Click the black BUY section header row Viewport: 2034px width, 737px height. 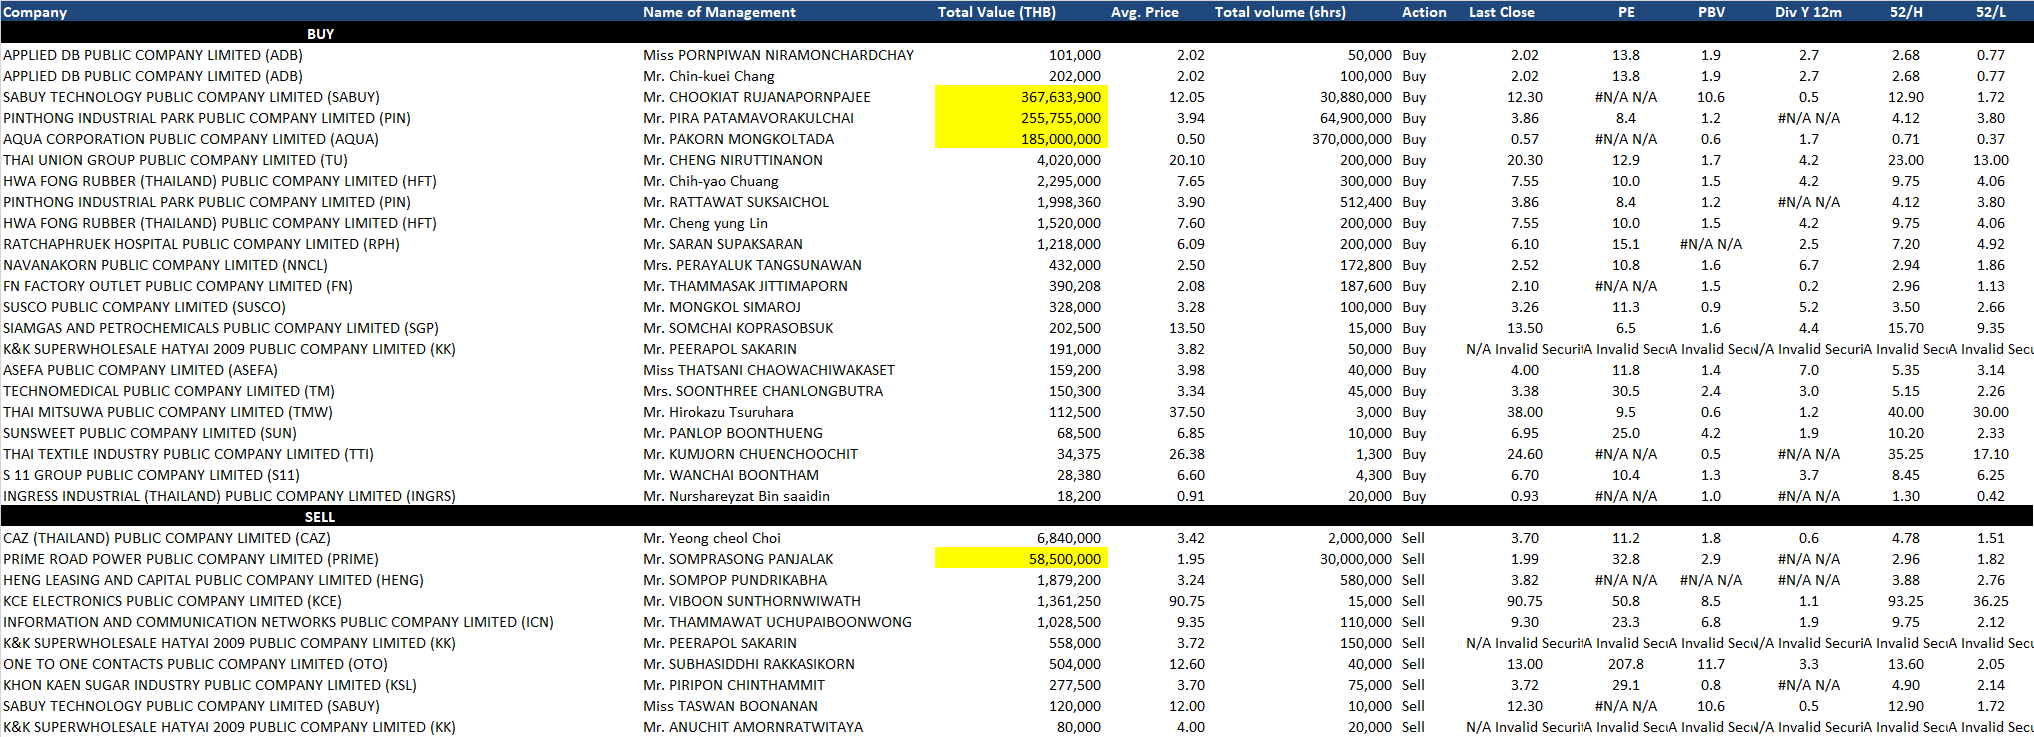pos(320,34)
